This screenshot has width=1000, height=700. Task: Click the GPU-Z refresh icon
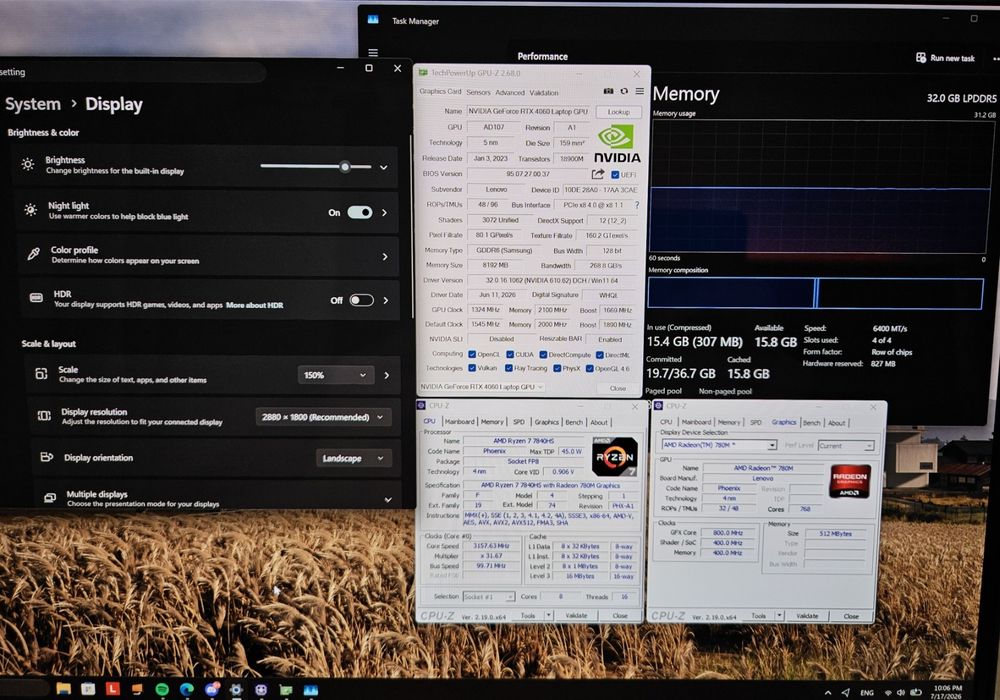(624, 91)
